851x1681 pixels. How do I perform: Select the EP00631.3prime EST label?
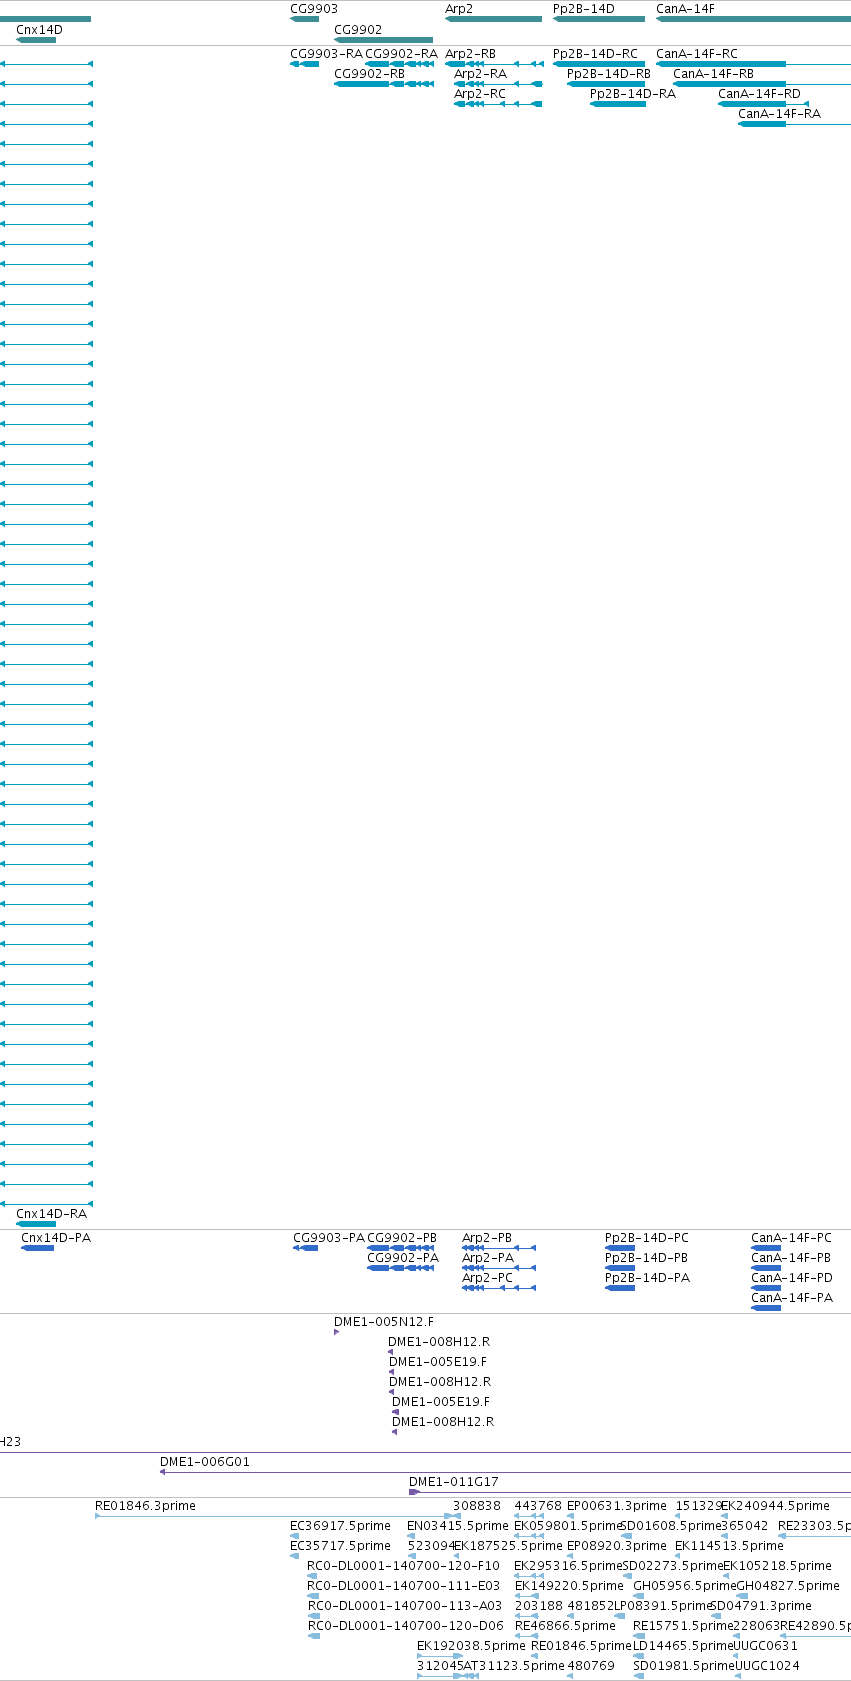click(617, 1506)
